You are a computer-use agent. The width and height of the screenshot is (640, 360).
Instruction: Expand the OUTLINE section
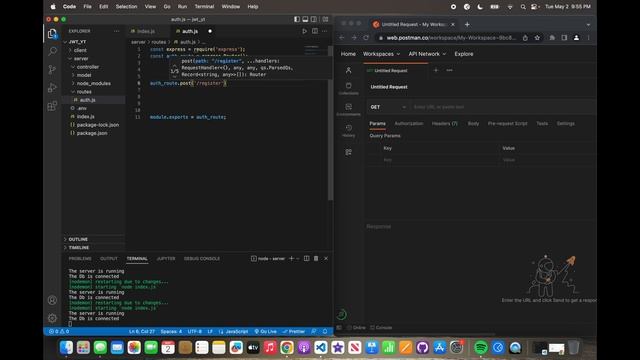pos(78,239)
